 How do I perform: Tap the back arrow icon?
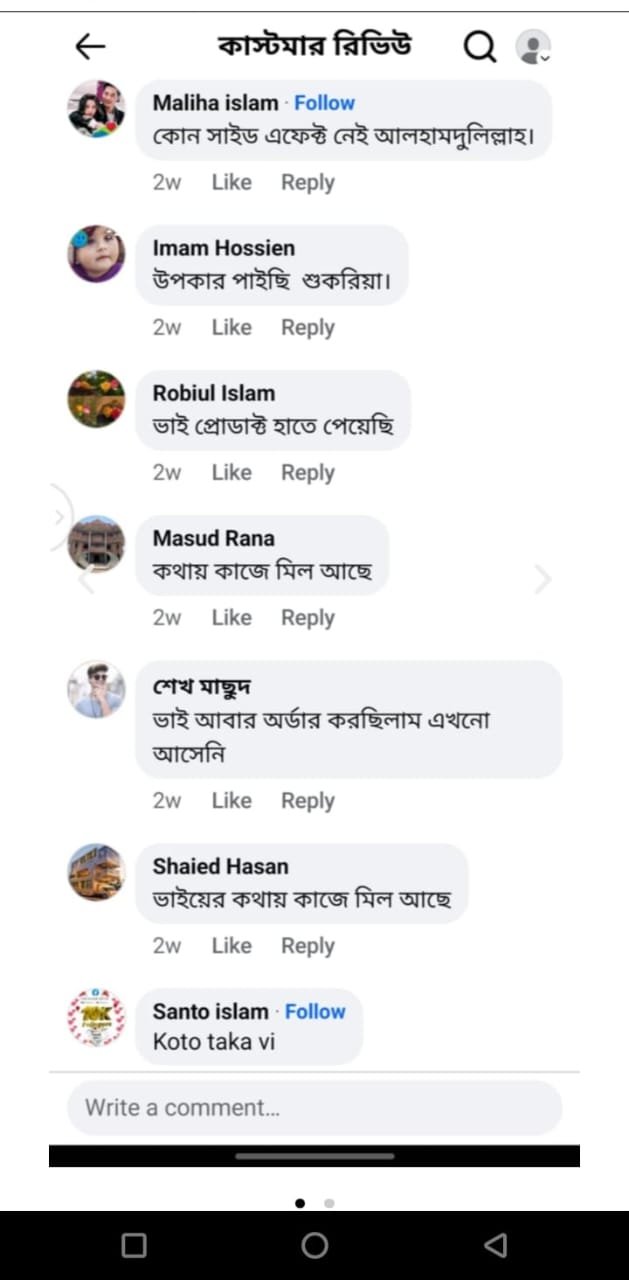90,46
